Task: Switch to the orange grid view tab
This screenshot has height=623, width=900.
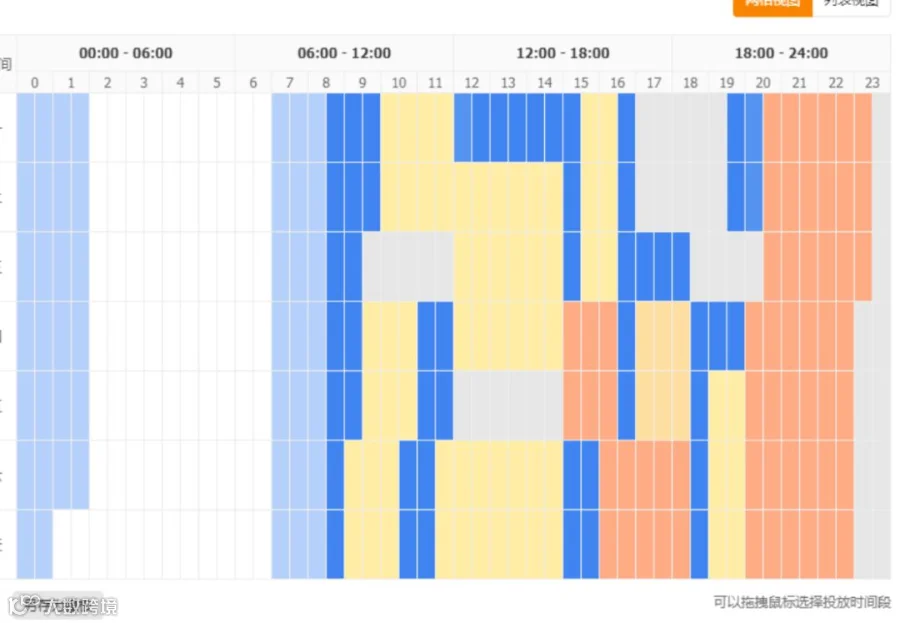Action: [x=773, y=7]
